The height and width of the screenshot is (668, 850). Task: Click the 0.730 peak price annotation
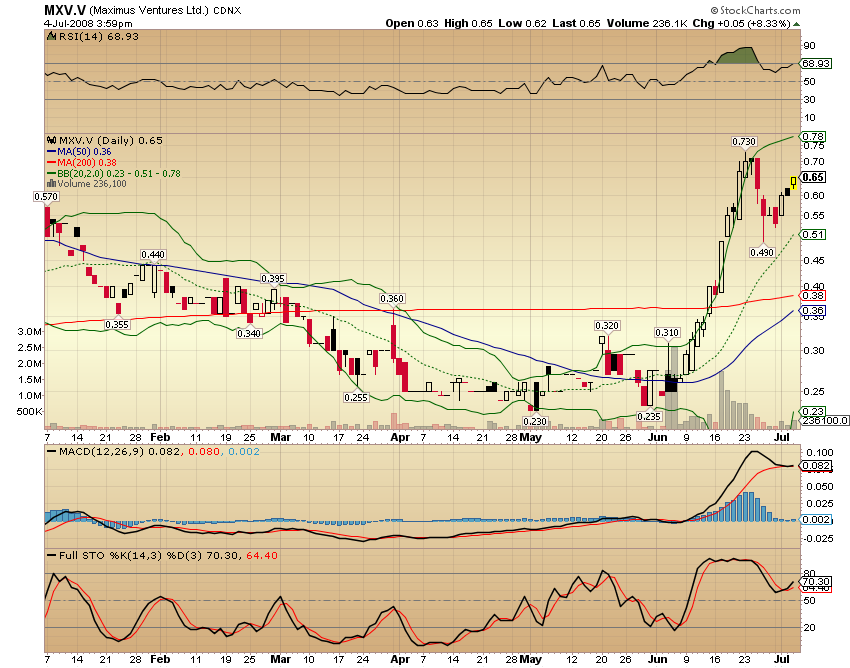coord(743,142)
